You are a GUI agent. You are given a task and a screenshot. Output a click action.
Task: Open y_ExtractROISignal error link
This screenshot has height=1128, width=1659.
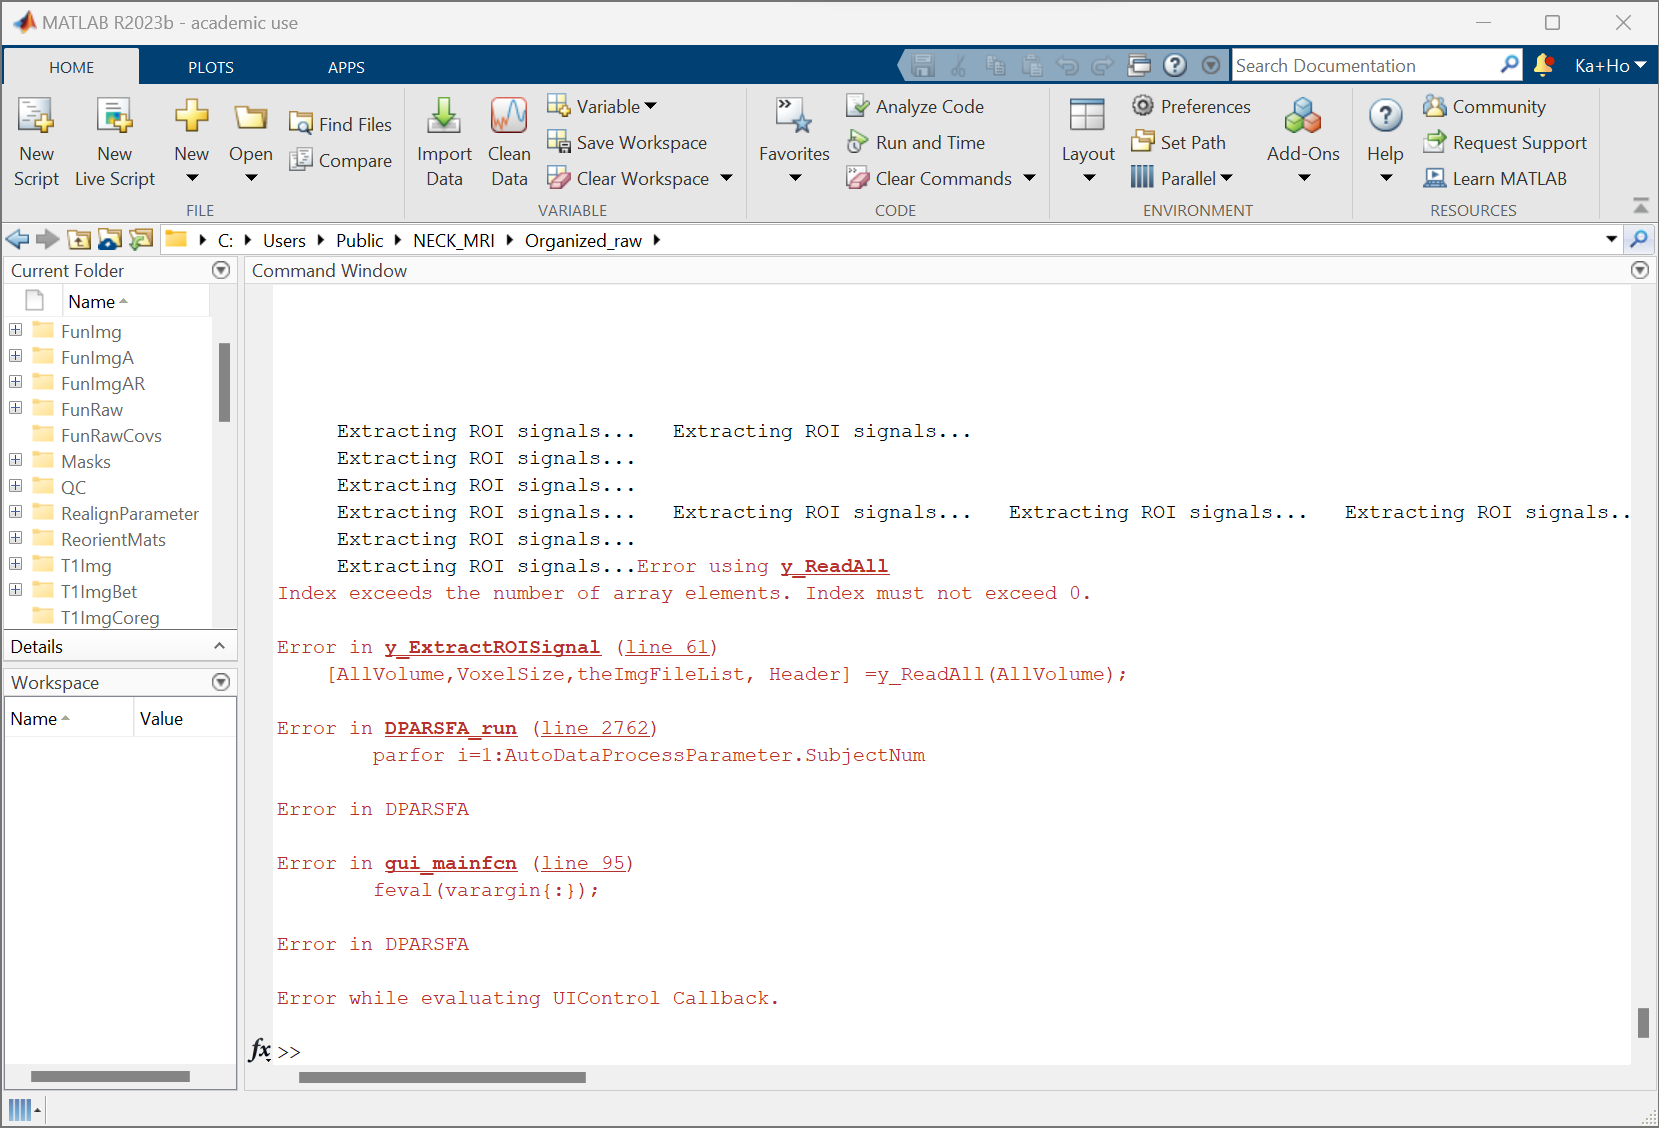click(x=492, y=647)
